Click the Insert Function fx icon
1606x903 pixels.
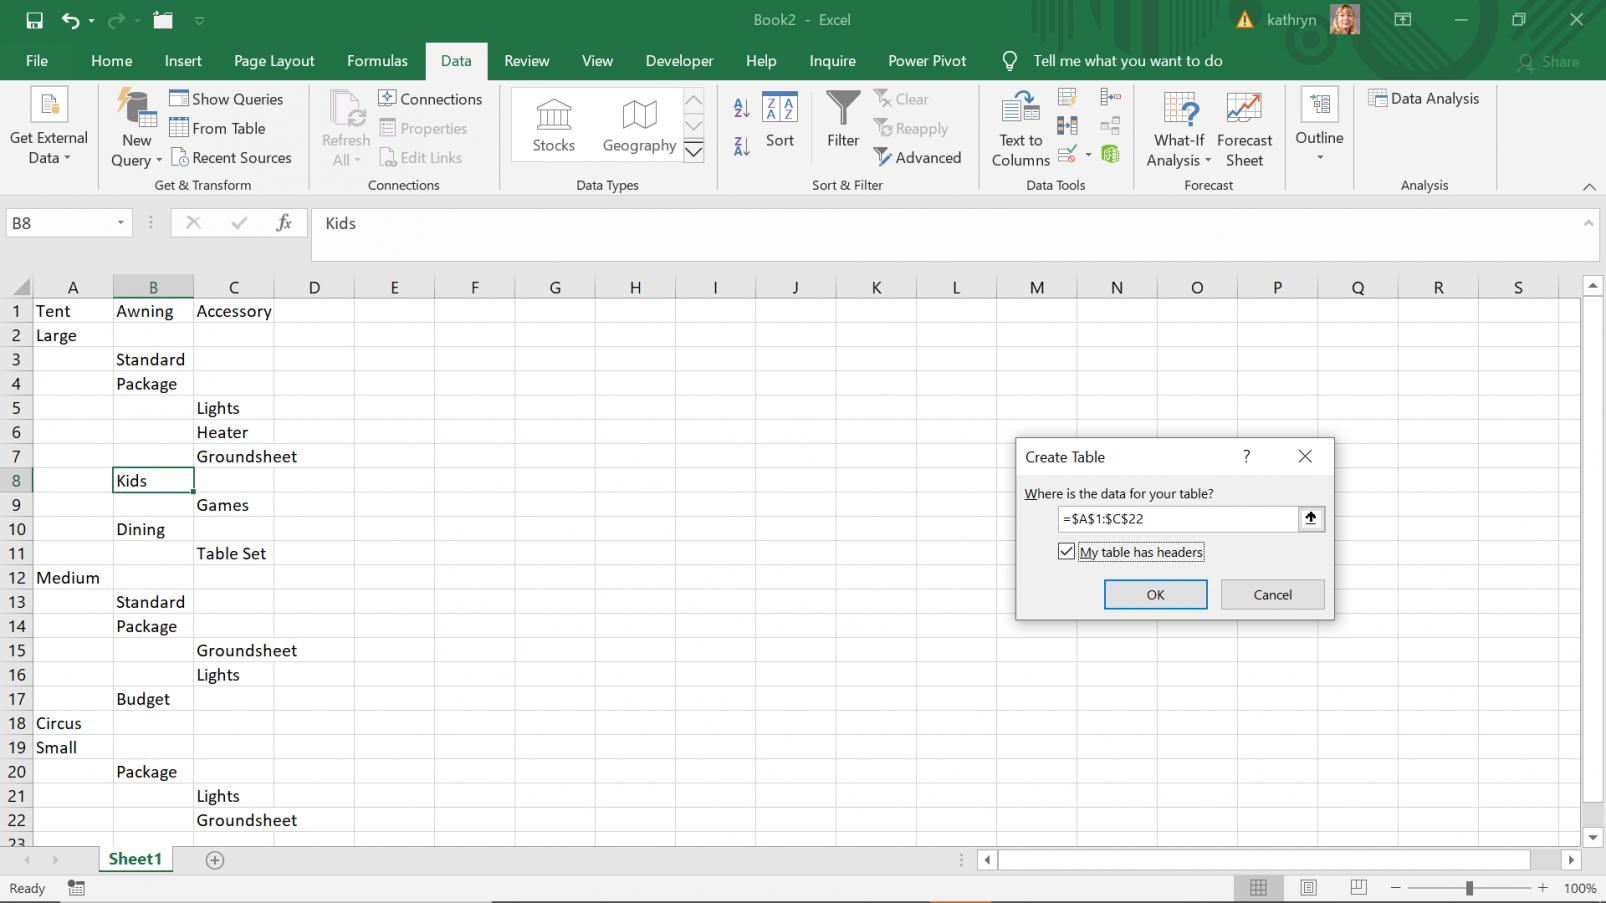[284, 223]
